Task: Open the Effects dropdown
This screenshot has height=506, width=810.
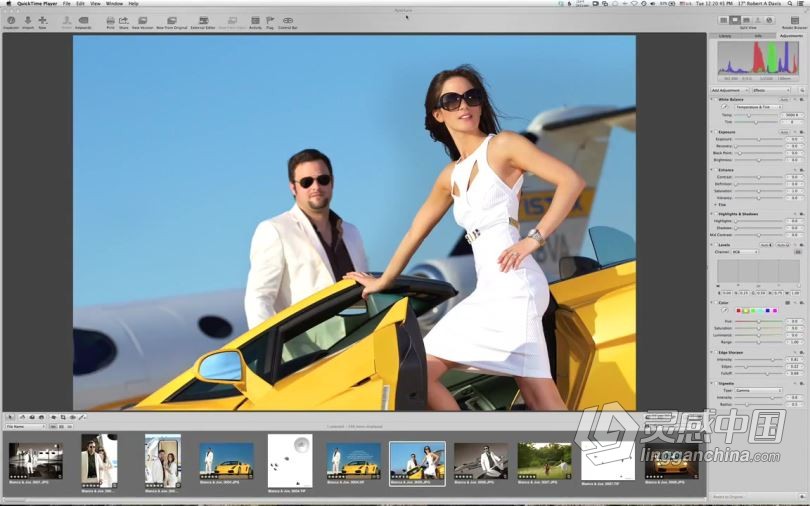Action: [x=771, y=90]
